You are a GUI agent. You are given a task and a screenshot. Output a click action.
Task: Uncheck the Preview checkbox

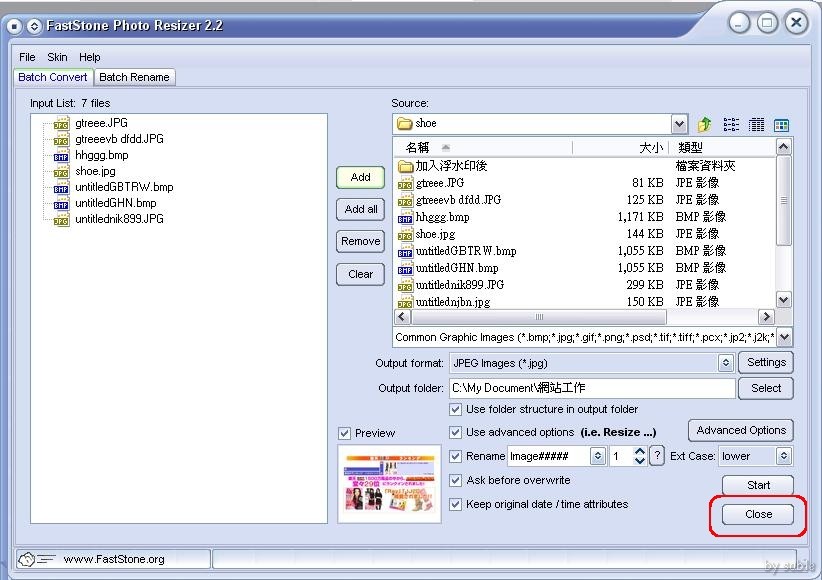point(345,433)
